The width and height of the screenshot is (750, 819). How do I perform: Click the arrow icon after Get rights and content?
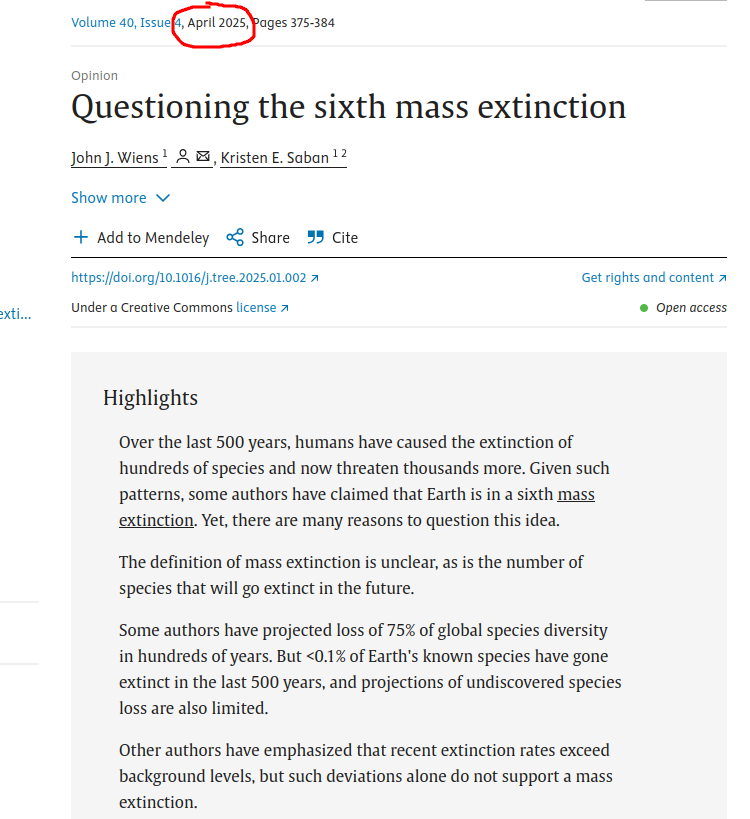point(722,279)
